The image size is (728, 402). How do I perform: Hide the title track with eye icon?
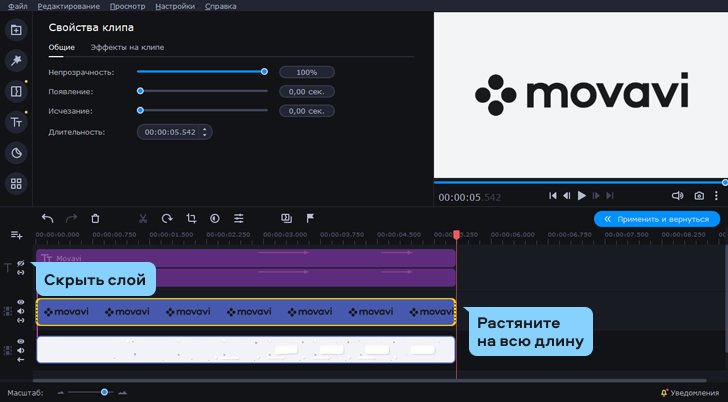click(x=21, y=264)
